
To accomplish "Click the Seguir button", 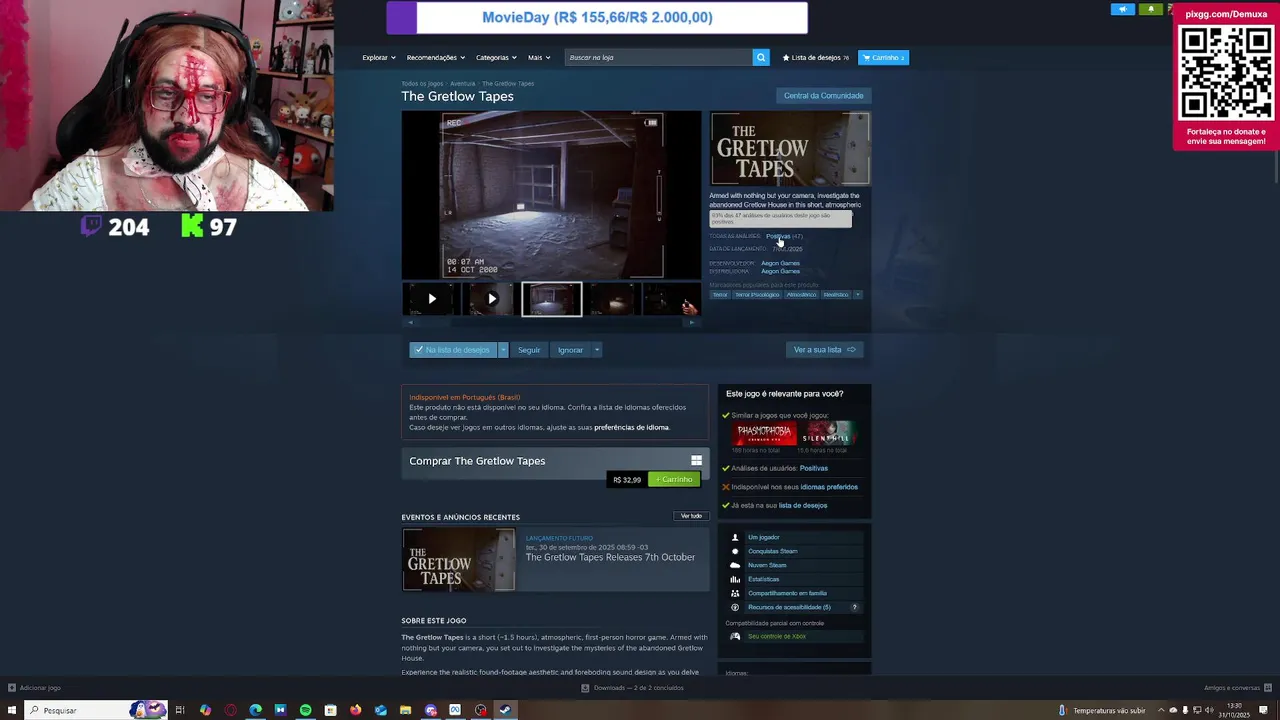I will coord(529,350).
